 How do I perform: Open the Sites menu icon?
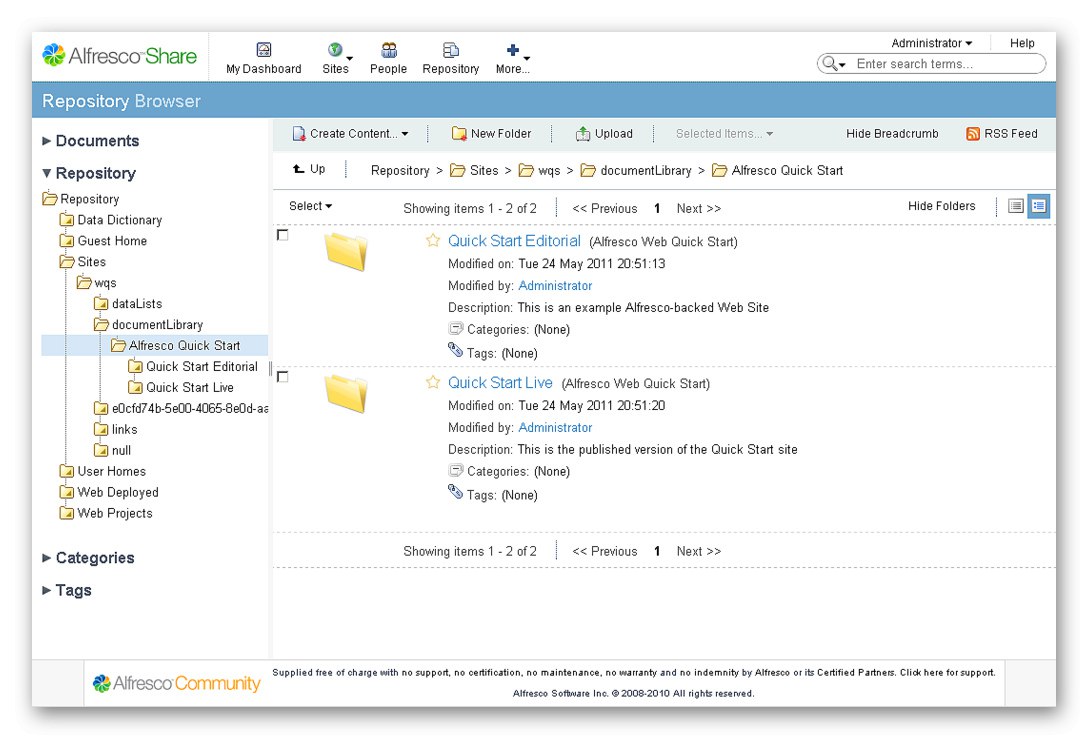335,49
